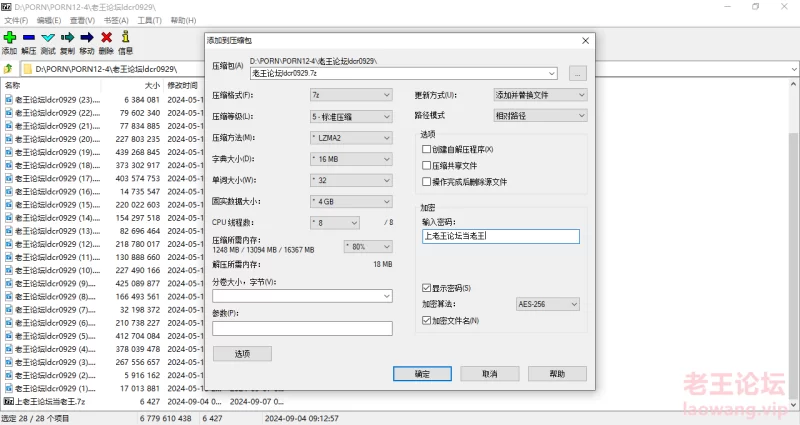This screenshot has width=800, height=425.
Task: Click the file icon of 老王论坛ldcr0929 (23)
Action: (9, 99)
